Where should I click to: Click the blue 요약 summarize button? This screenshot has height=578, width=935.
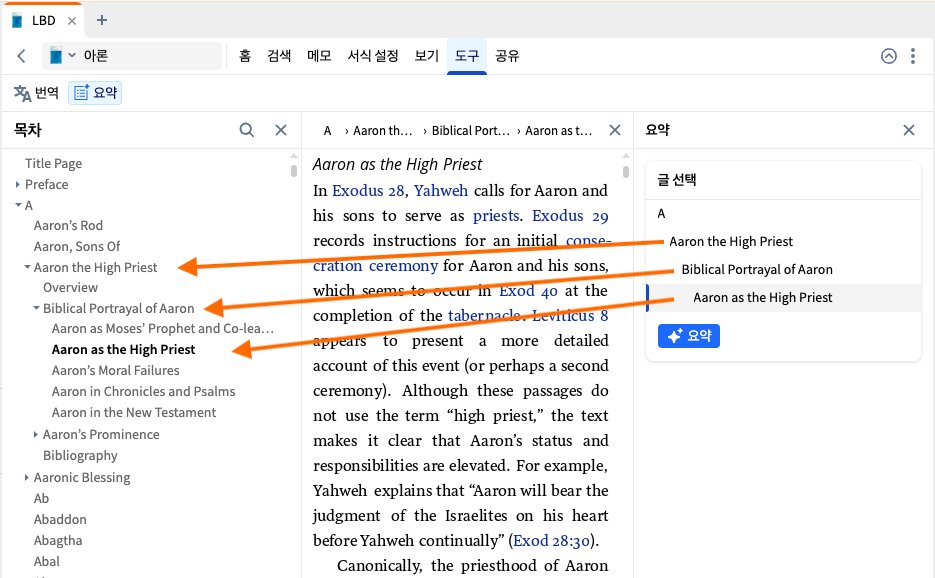[689, 336]
